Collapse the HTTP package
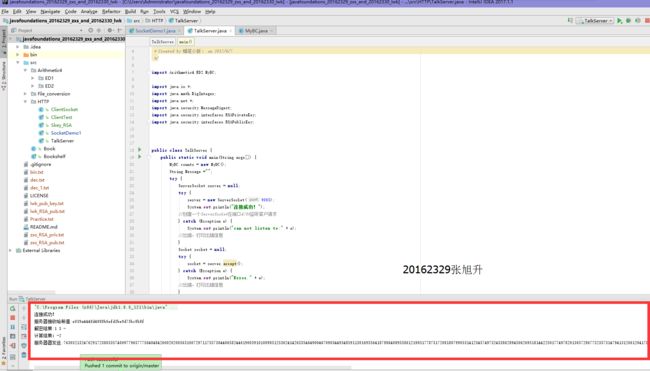This screenshot has height=371, width=650. (25, 102)
